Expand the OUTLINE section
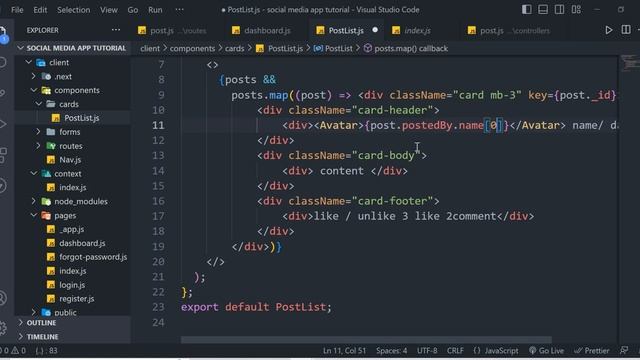The width and height of the screenshot is (640, 360). 73,323
